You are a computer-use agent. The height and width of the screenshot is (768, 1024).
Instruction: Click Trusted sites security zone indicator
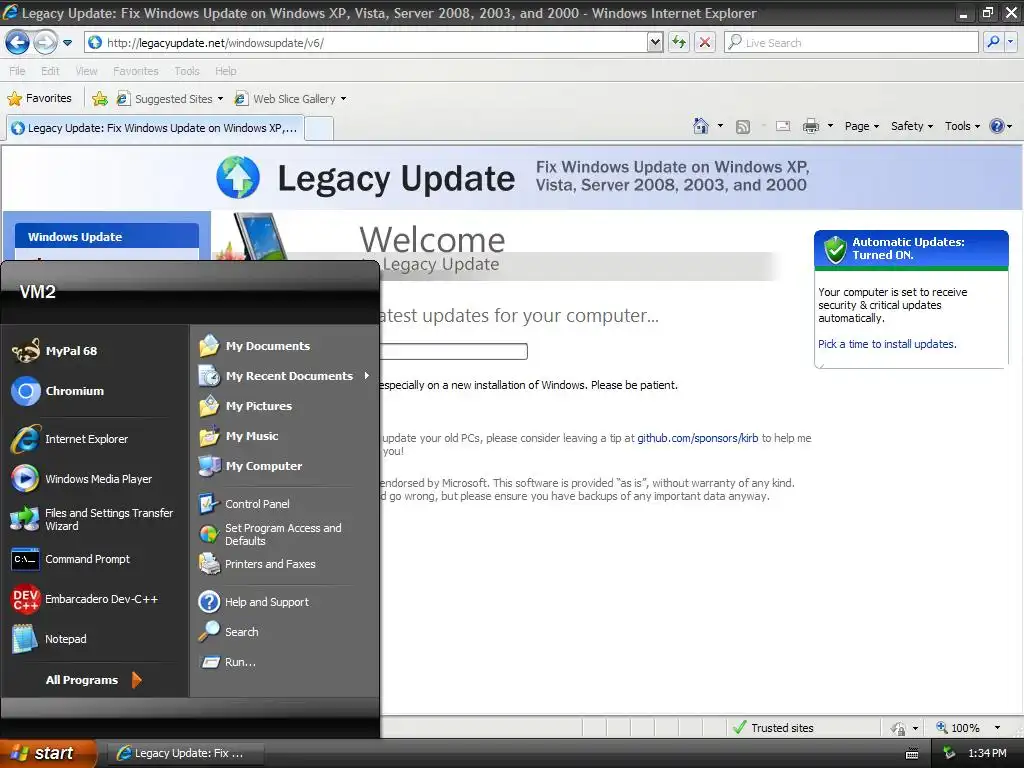(773, 728)
